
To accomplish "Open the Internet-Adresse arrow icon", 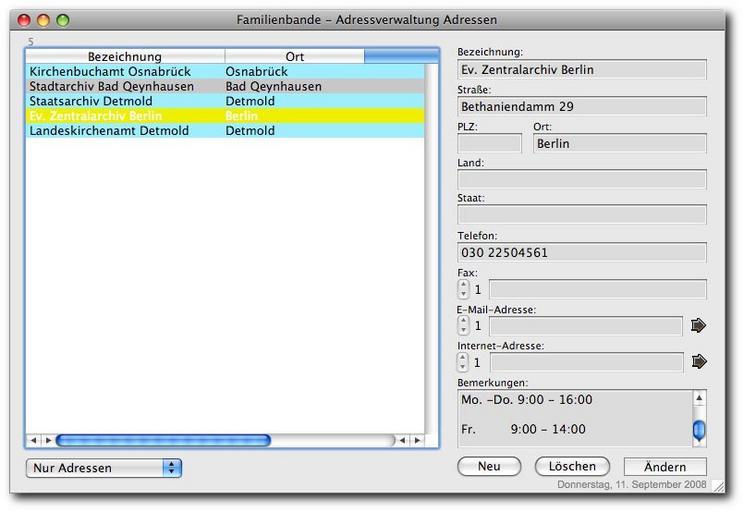I will (x=699, y=362).
